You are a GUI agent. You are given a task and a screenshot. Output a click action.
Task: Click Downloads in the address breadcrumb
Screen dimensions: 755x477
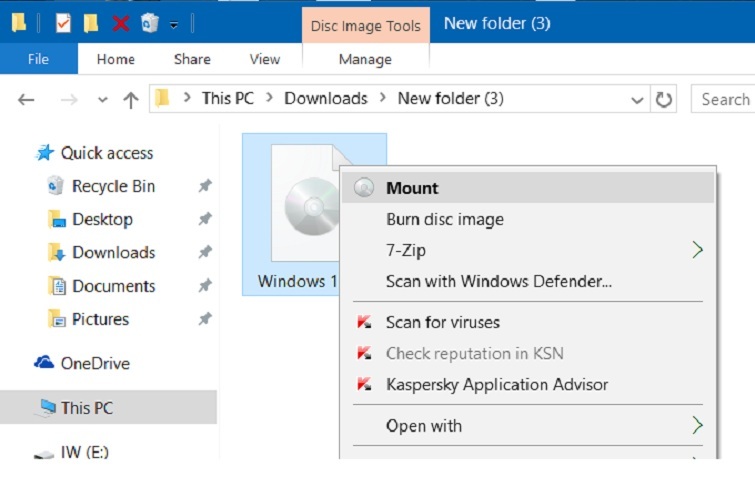pos(326,98)
